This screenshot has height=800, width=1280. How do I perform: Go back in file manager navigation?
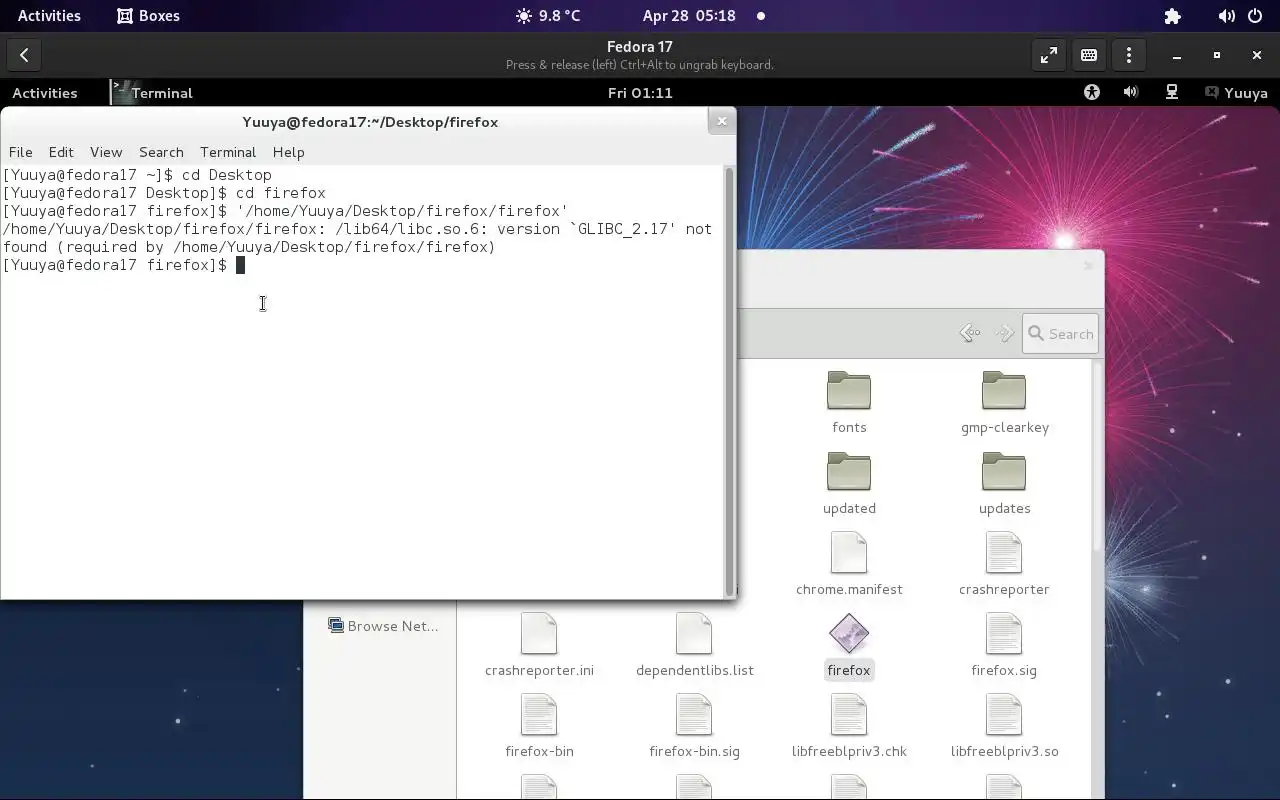coord(969,333)
